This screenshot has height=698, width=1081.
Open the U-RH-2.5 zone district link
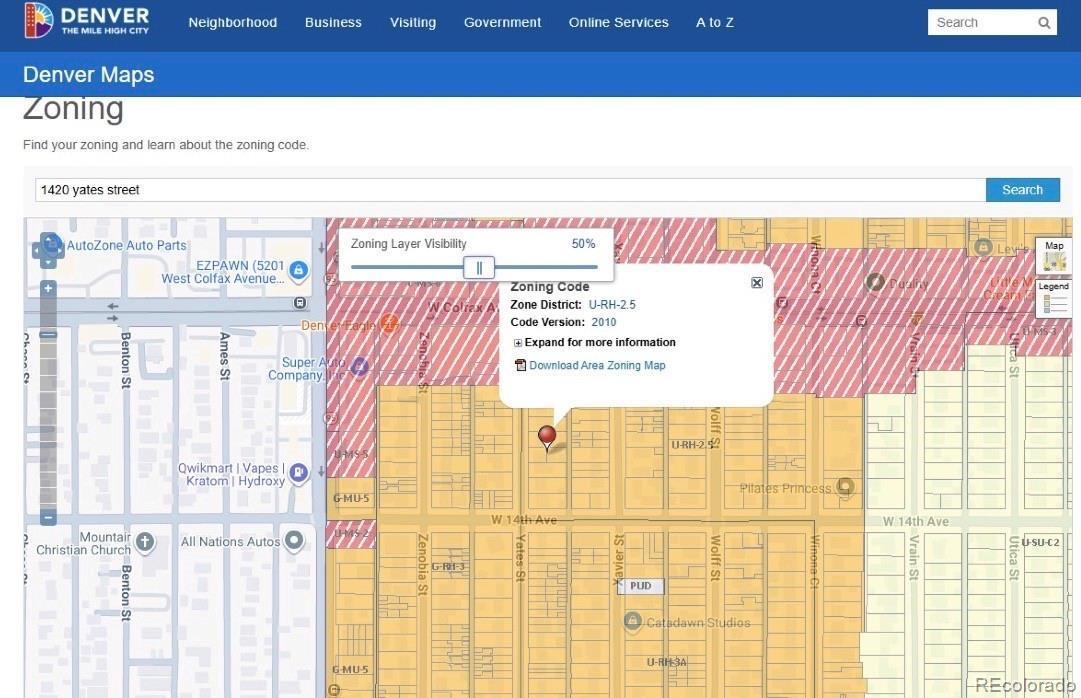612,304
